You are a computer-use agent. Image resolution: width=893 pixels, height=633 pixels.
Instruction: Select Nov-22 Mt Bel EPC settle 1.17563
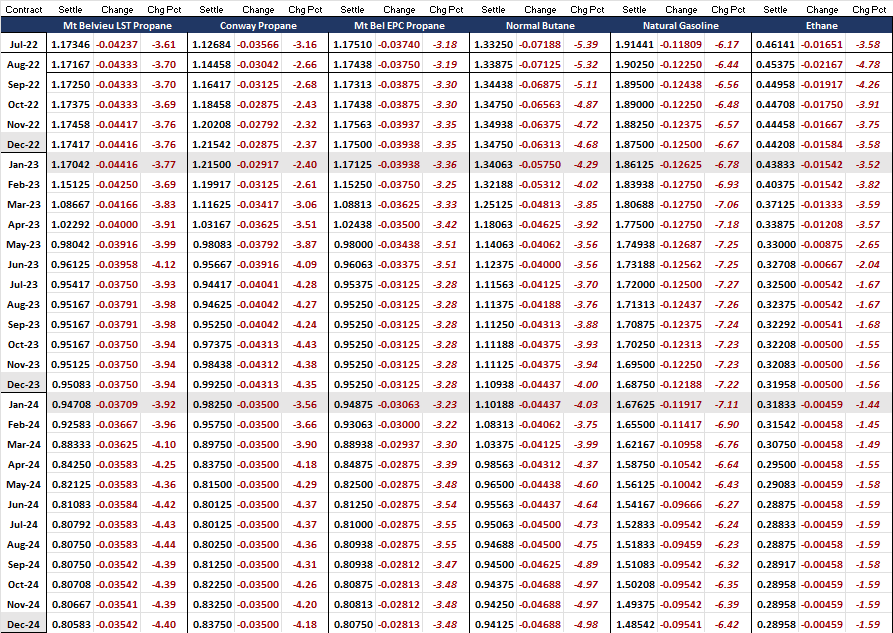353,125
